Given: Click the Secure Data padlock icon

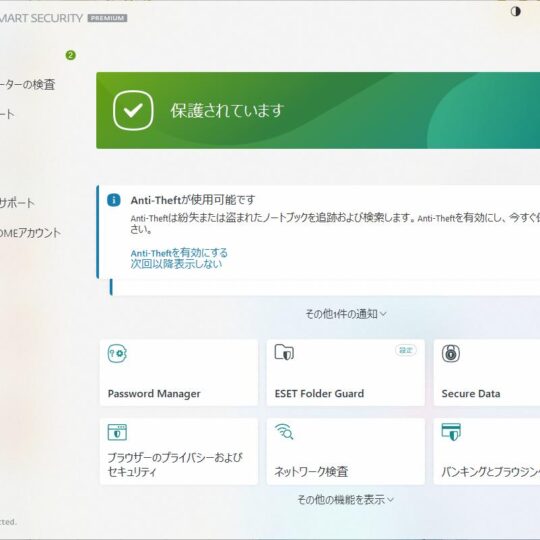Looking at the screenshot, I should 451,353.
